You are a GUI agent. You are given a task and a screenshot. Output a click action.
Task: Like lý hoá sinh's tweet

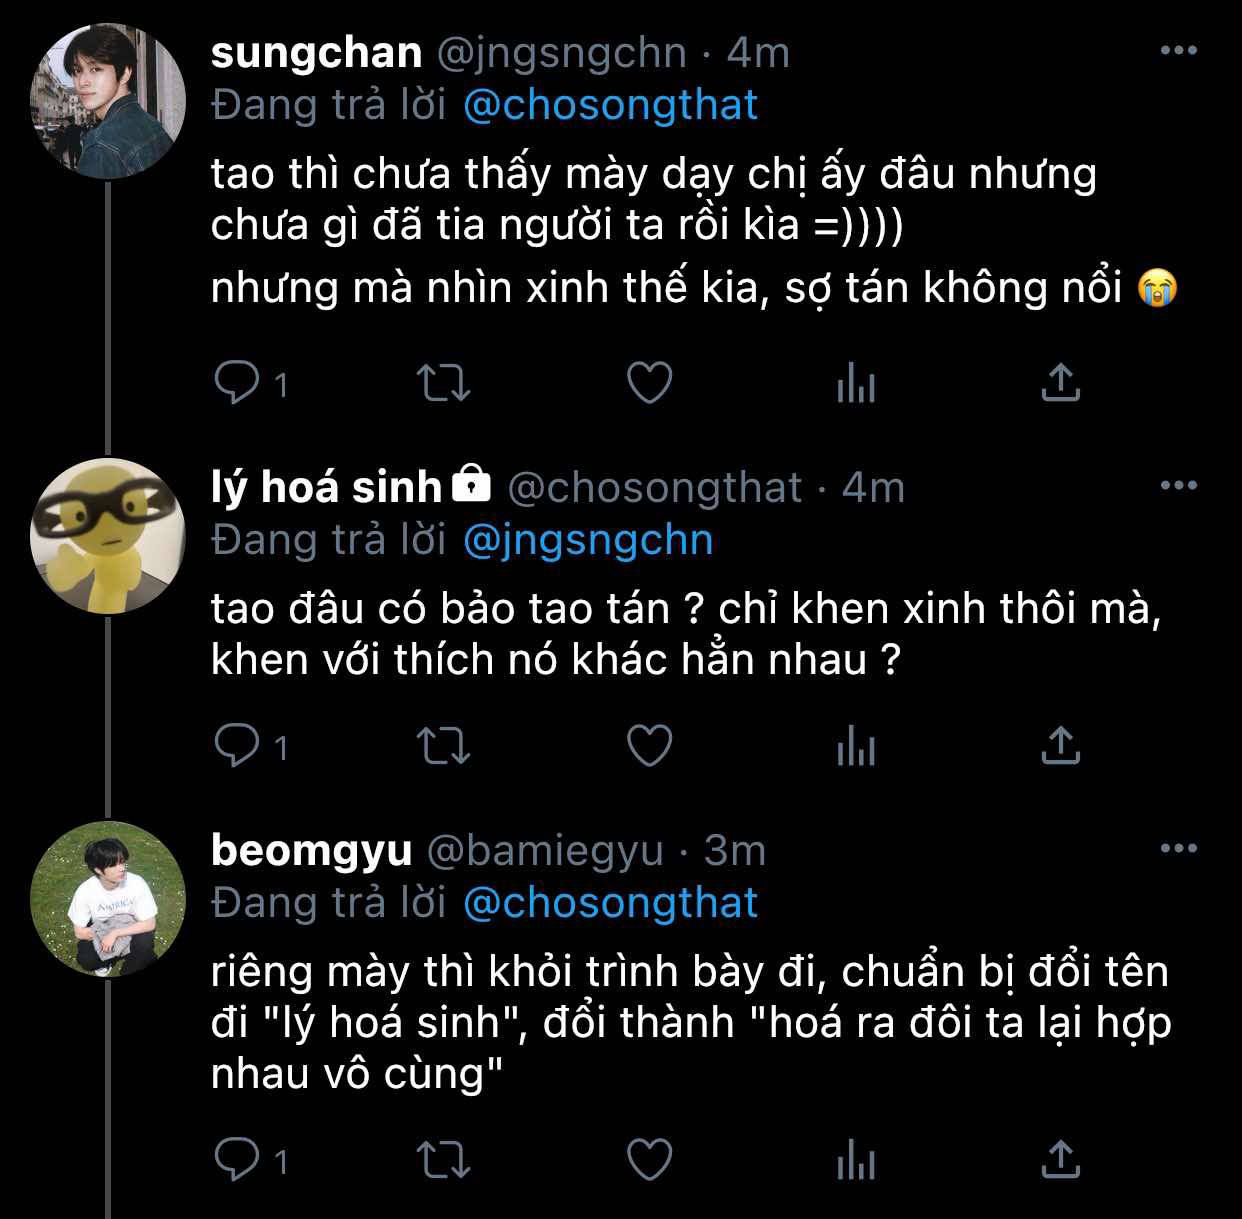tap(649, 745)
